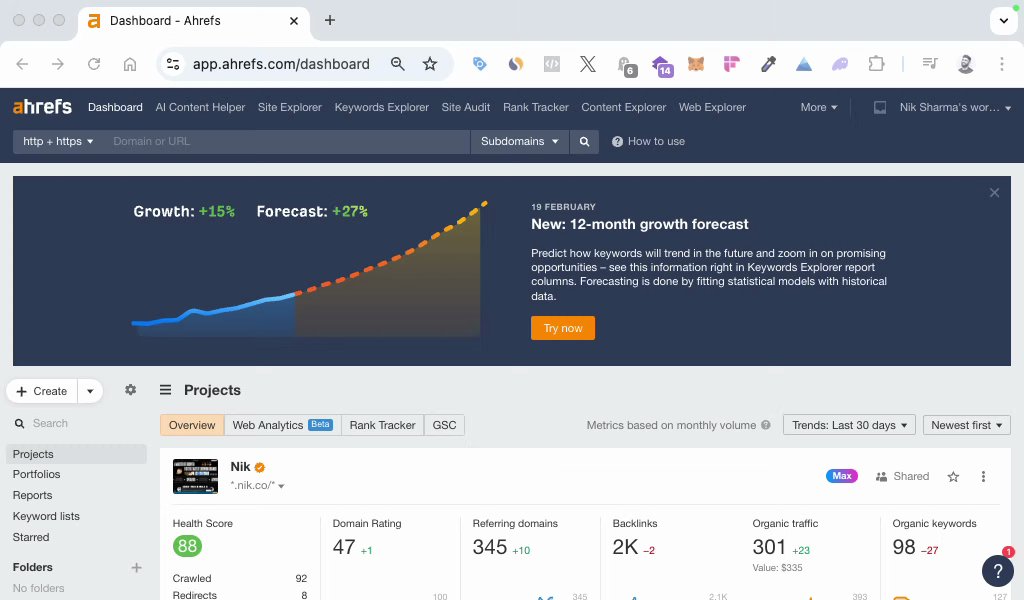Open a new browser tab
The width and height of the screenshot is (1024, 600).
(x=330, y=20)
